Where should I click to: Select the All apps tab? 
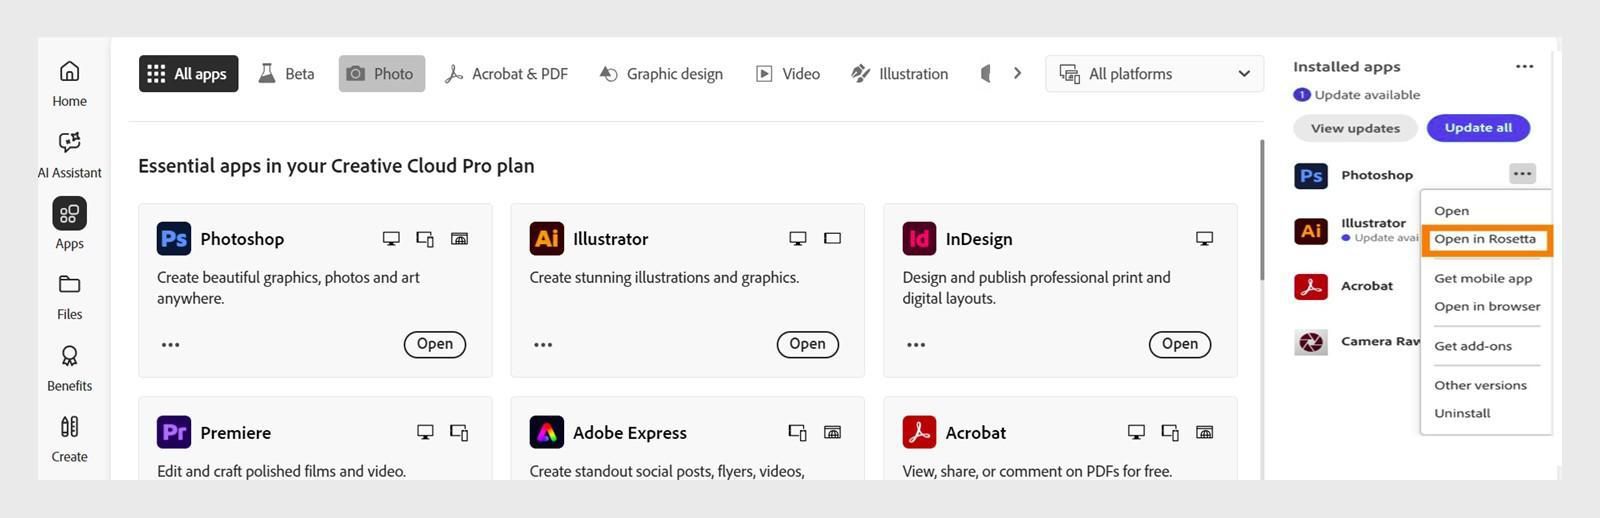click(x=188, y=74)
